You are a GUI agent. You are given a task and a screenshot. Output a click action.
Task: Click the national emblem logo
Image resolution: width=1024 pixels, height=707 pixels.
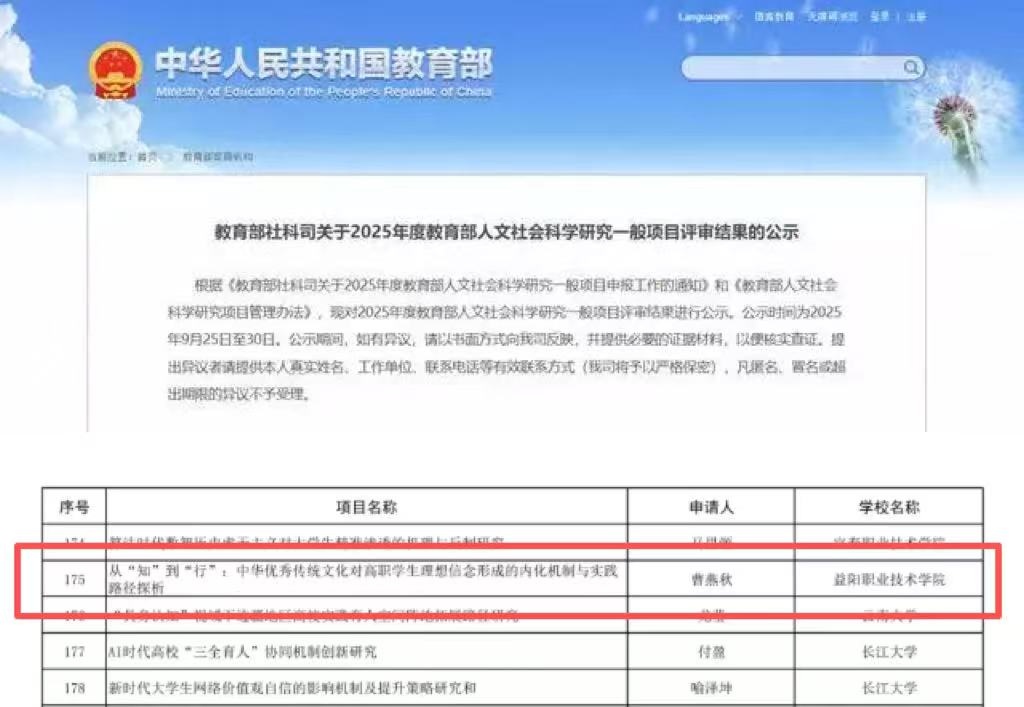(x=115, y=71)
